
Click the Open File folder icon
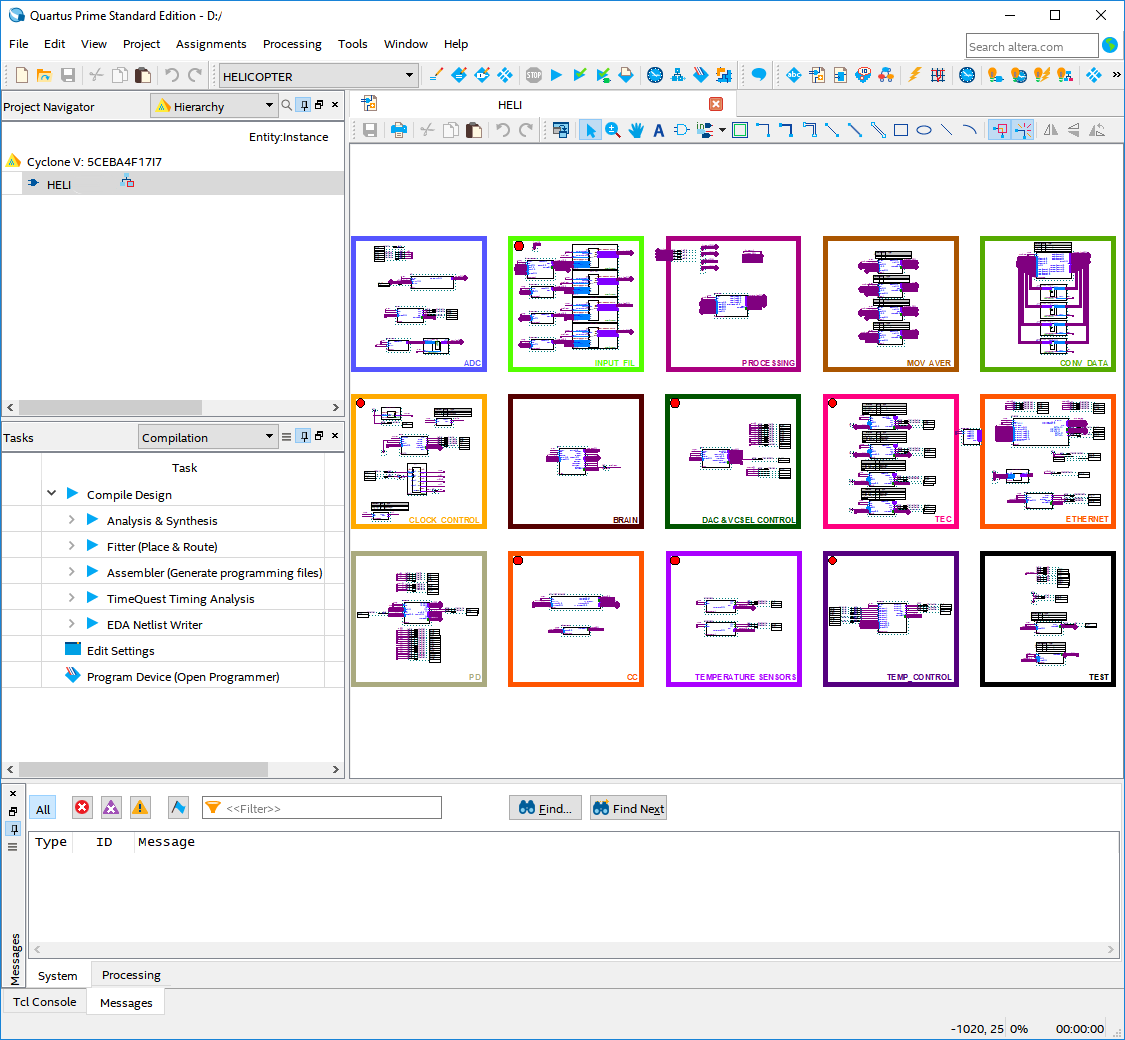44,75
